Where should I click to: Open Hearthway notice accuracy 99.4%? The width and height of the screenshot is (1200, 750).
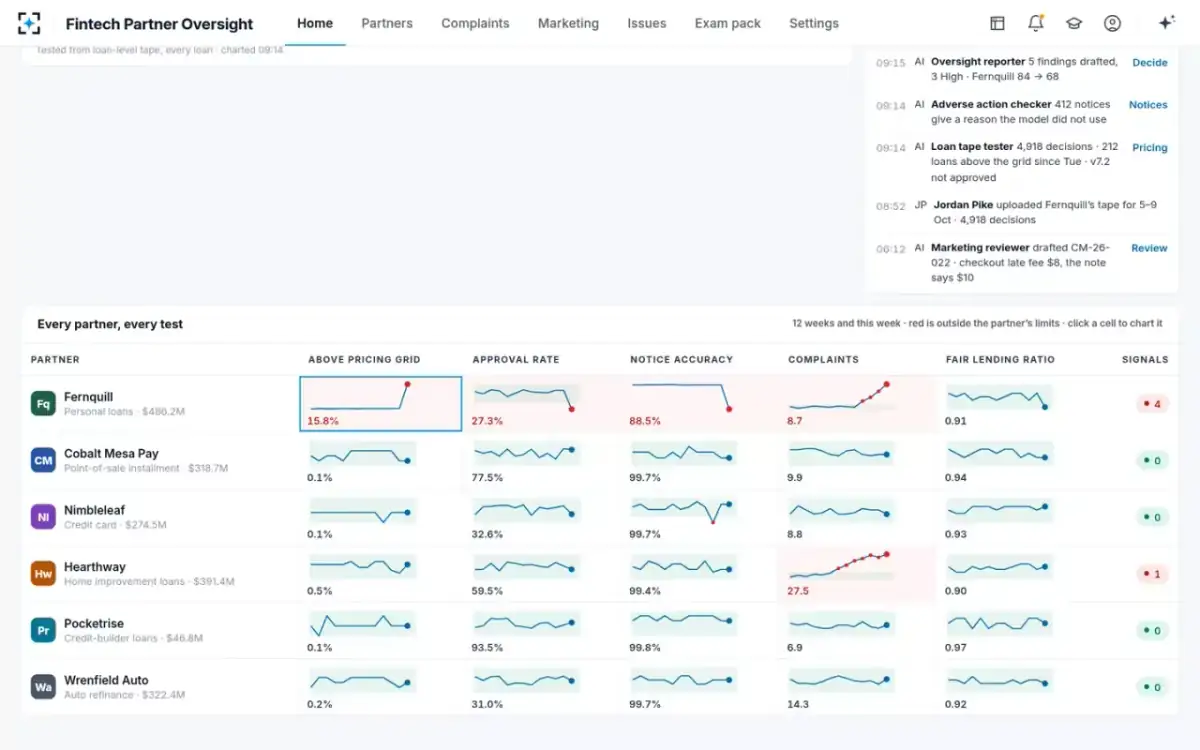click(x=701, y=574)
